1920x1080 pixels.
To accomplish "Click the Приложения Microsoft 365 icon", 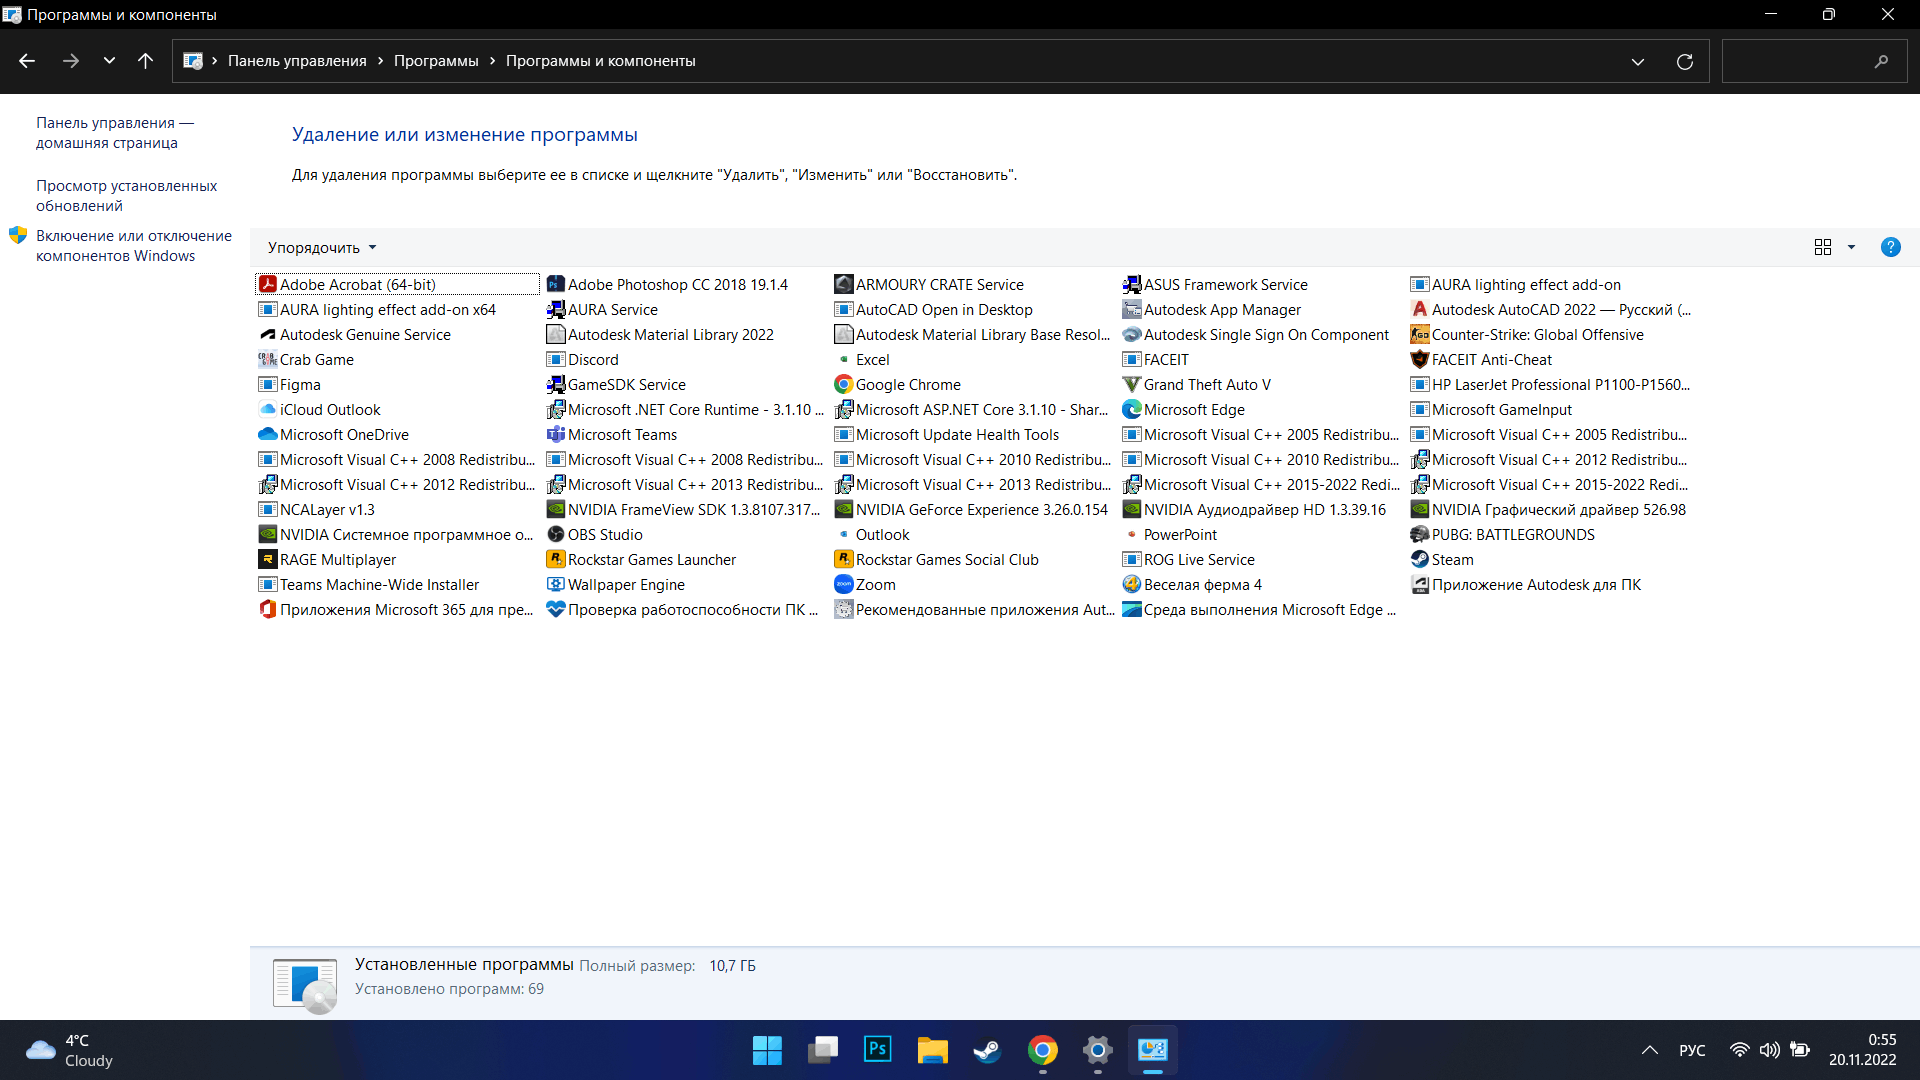I will [x=268, y=610].
